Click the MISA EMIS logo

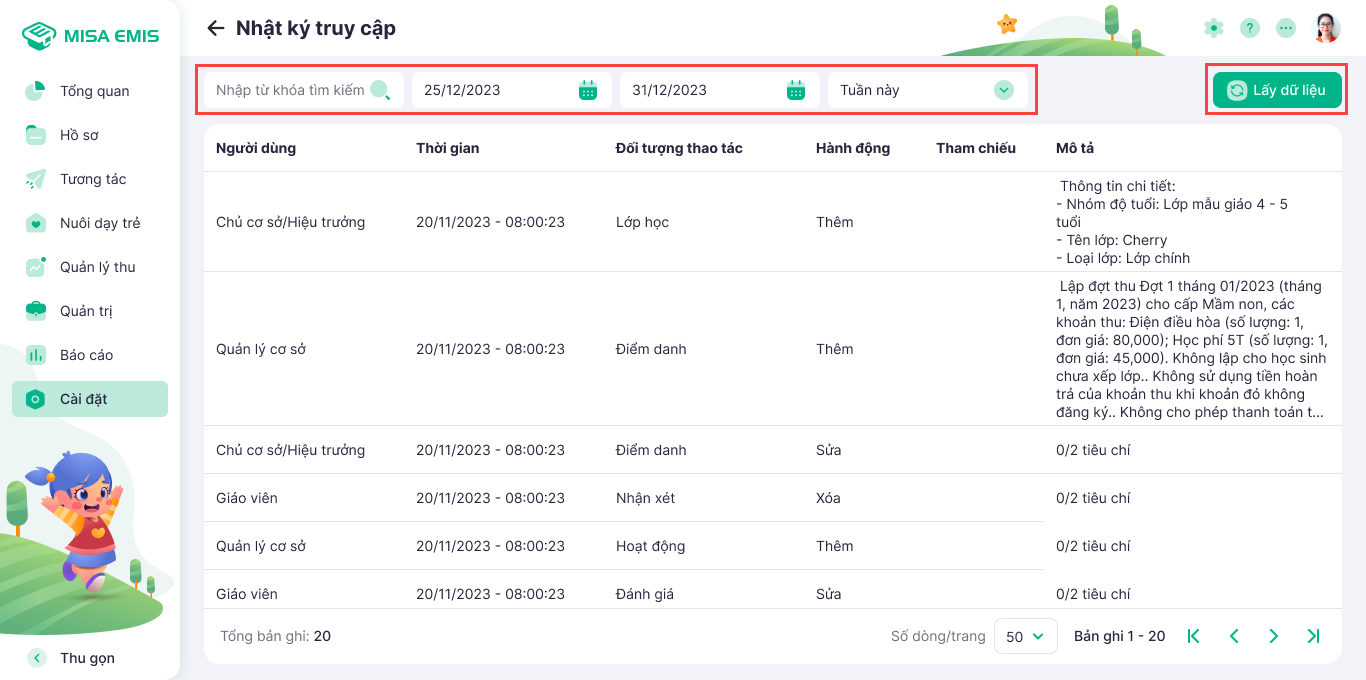[90, 36]
